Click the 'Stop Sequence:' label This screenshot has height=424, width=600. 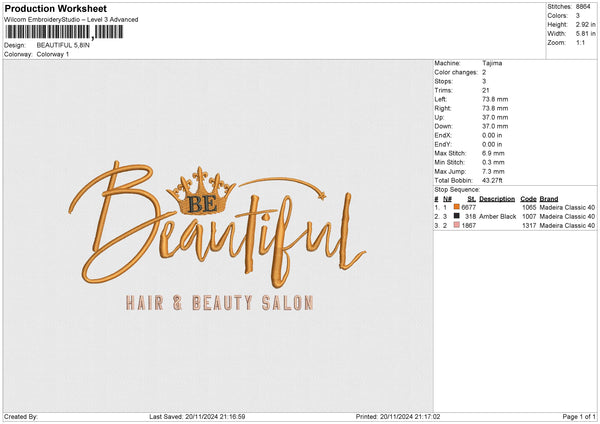point(457,189)
